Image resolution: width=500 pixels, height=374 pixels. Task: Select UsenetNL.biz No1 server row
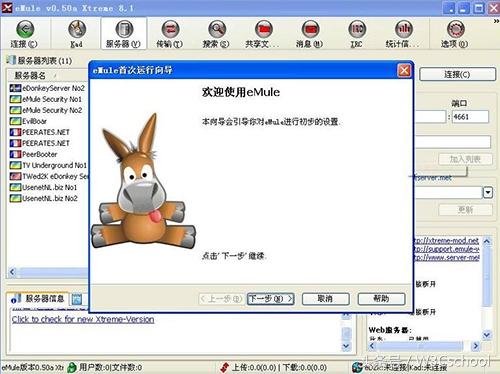(48, 187)
